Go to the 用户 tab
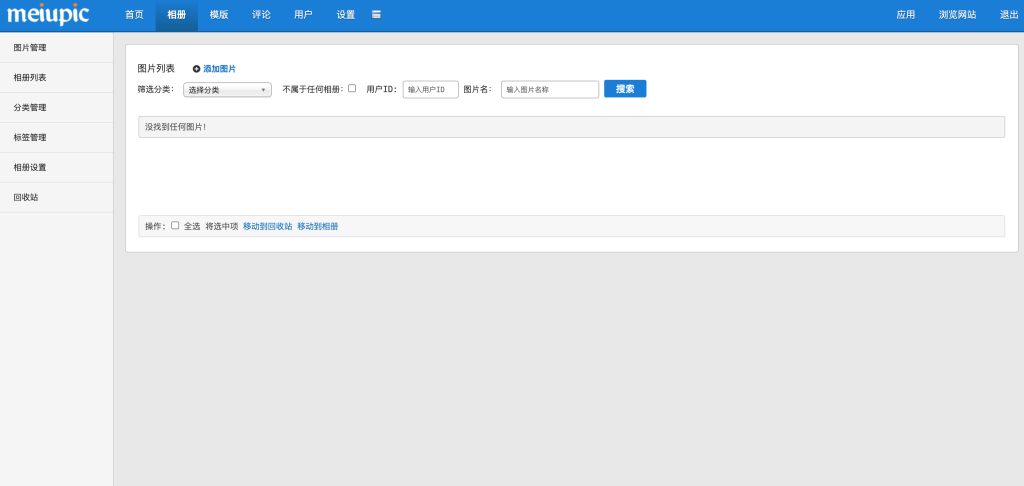The width and height of the screenshot is (1024, 486). 303,15
